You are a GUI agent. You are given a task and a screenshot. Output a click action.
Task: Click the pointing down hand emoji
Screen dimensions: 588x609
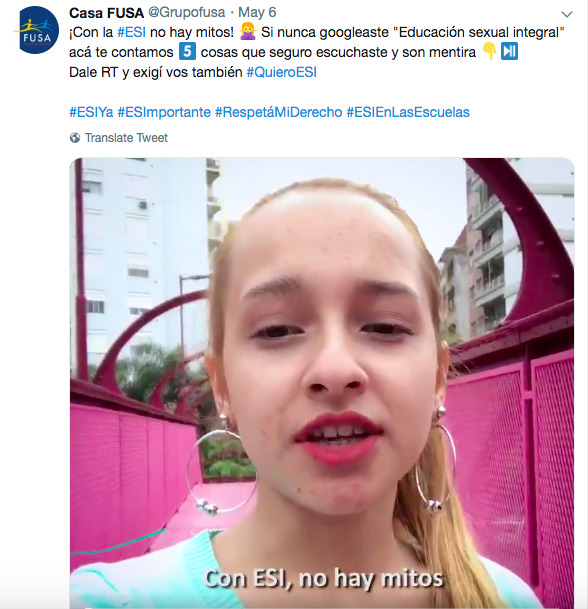pos(489,52)
